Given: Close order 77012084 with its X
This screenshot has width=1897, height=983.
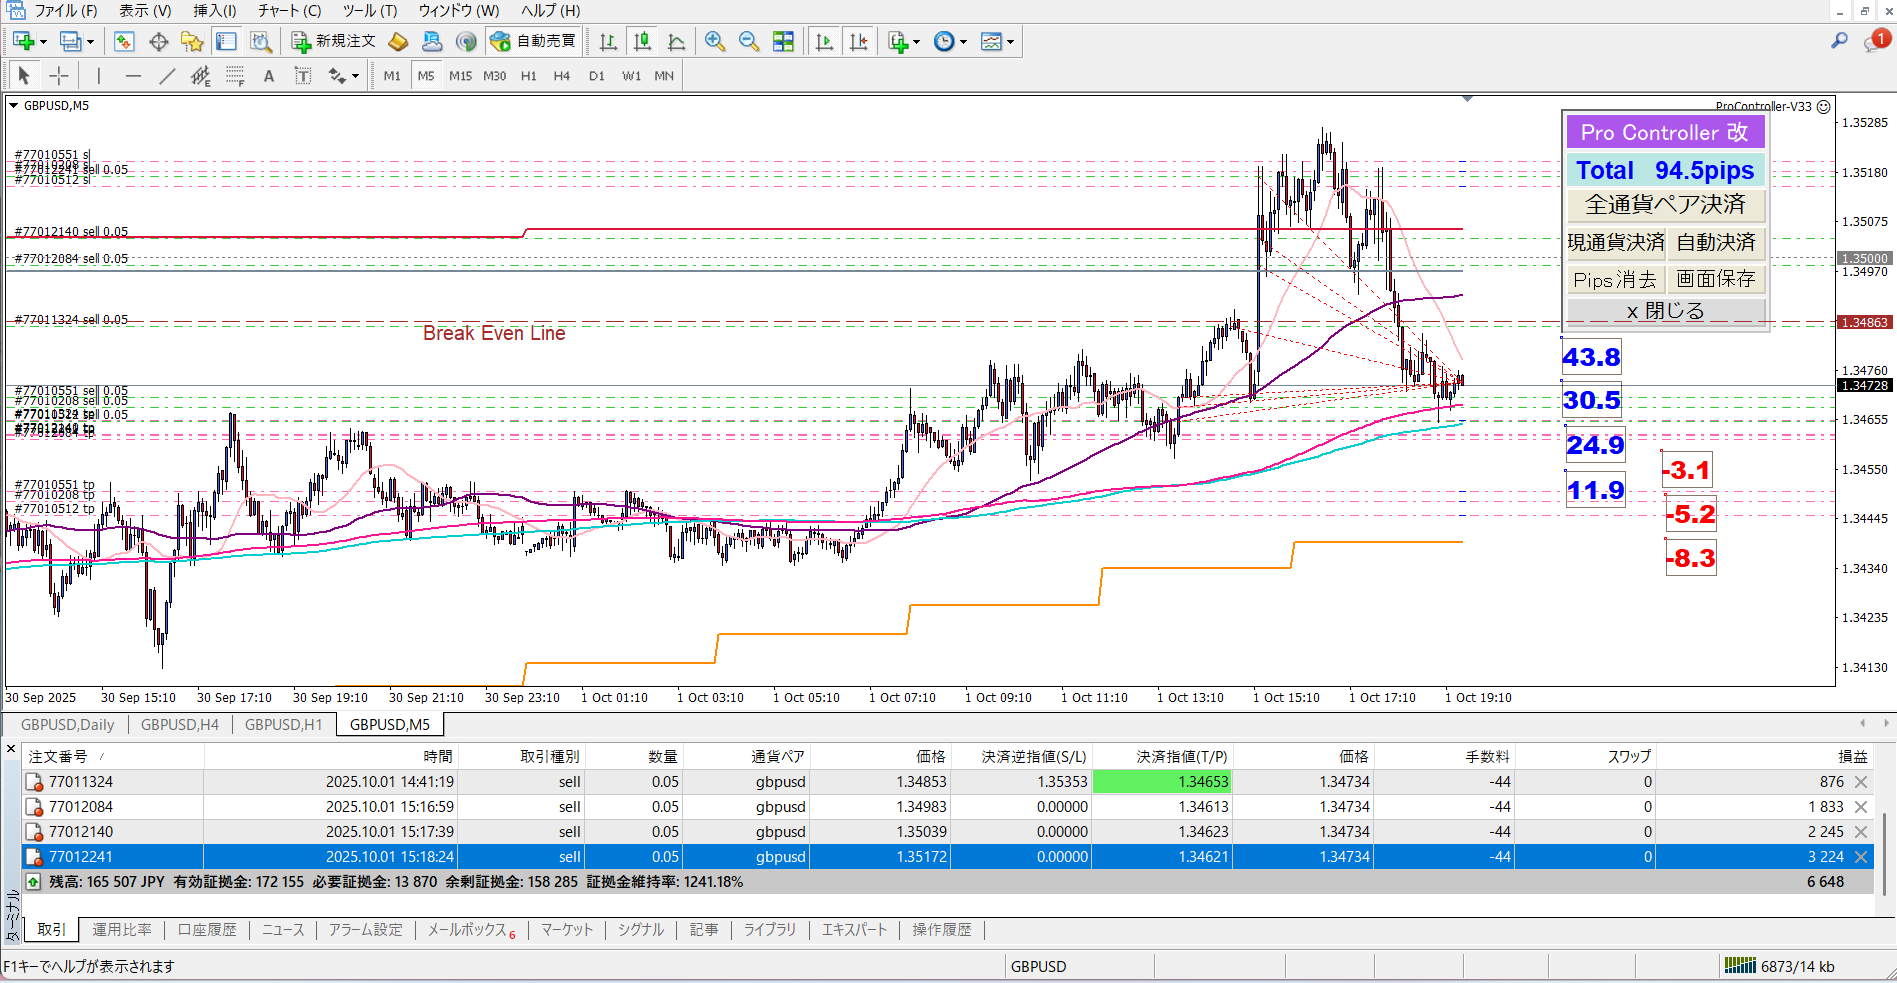Looking at the screenshot, I should 1861,807.
